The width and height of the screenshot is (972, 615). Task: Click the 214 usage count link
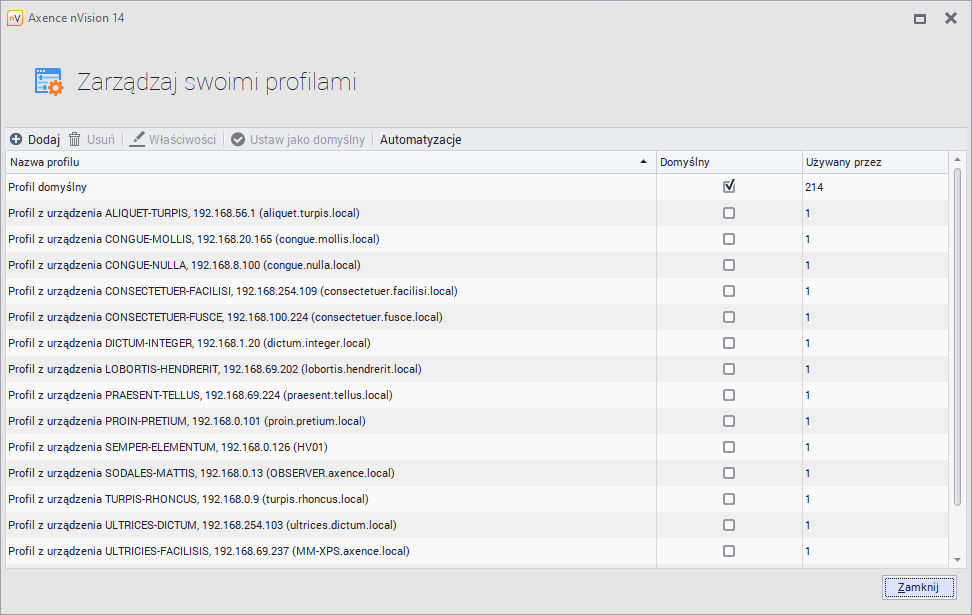[x=812, y=187]
